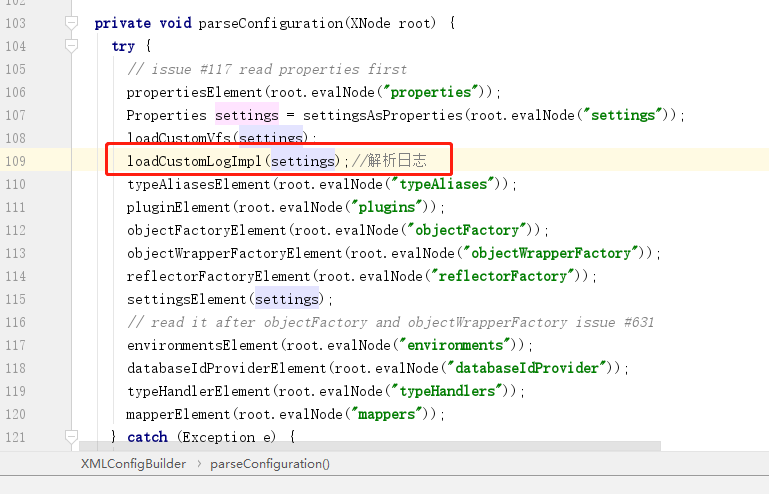Click the loadCustomLogImpl call
The image size is (769, 494).
[x=195, y=161]
